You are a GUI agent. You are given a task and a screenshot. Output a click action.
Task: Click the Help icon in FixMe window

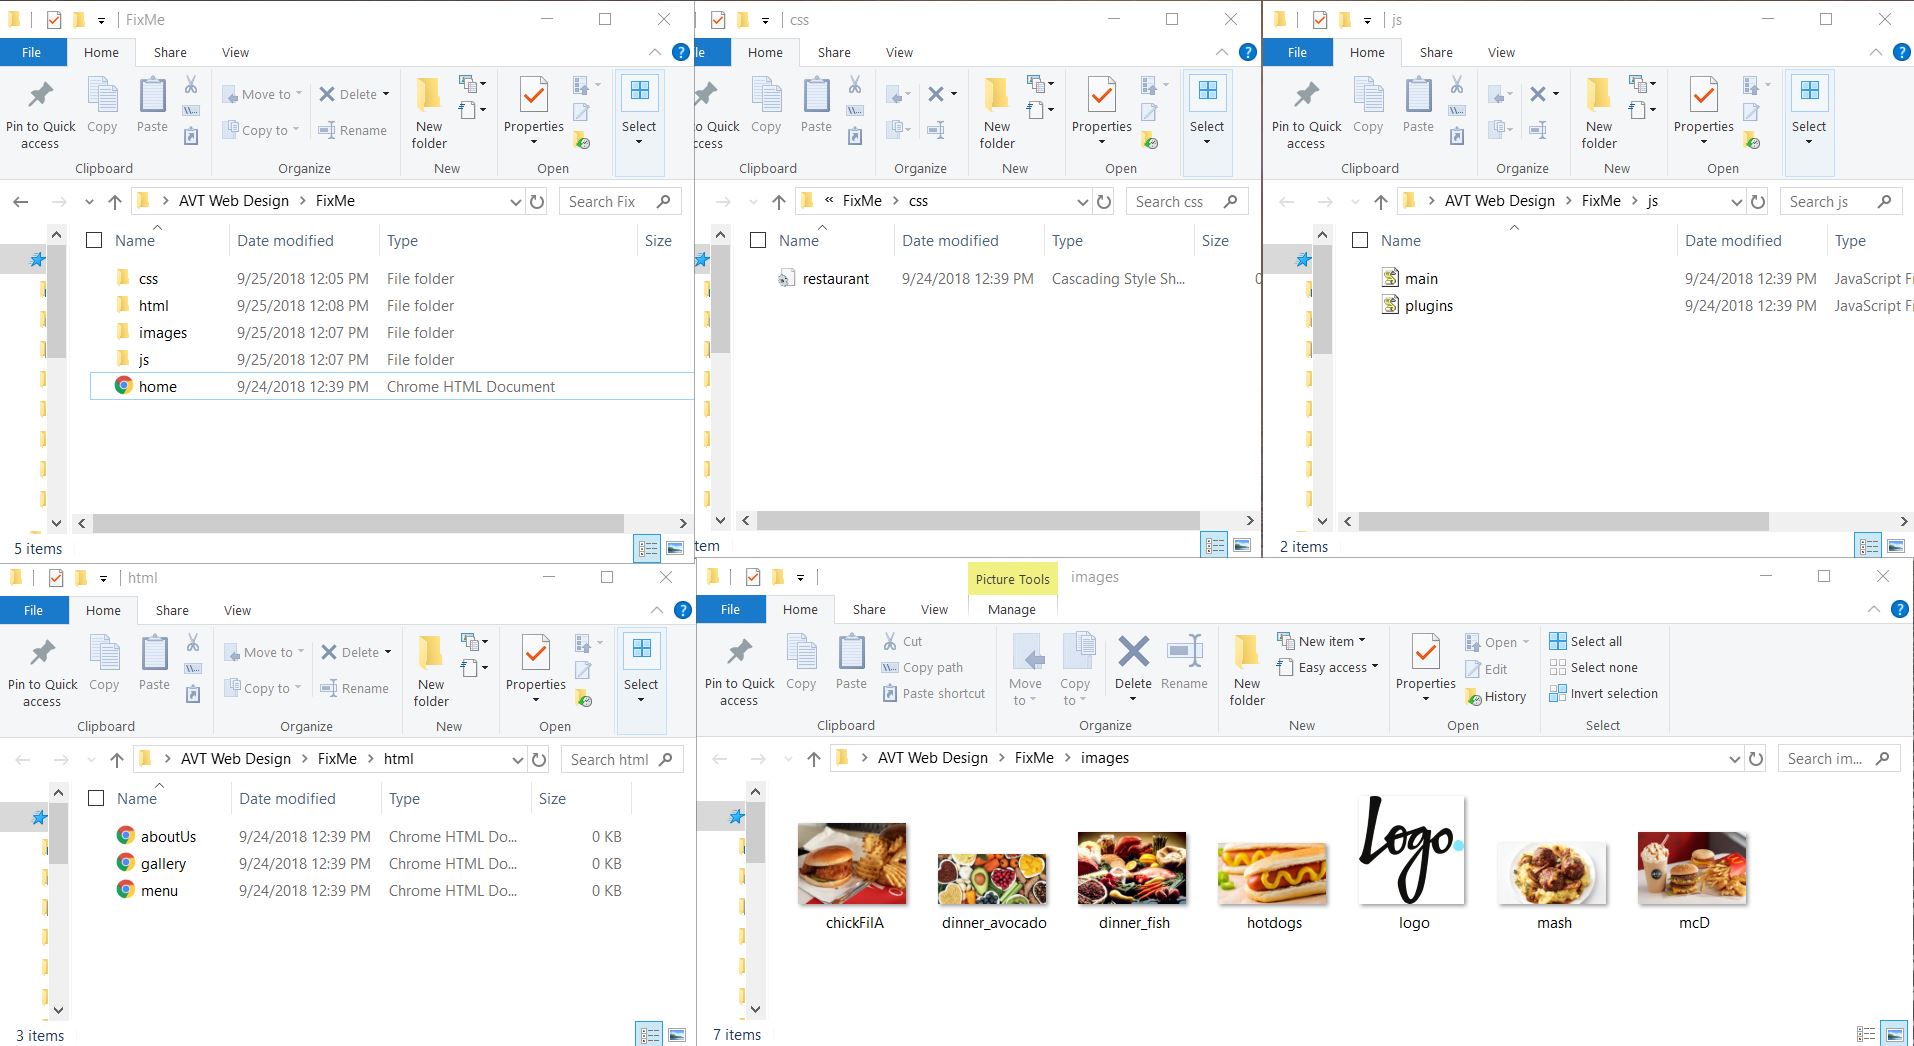681,52
